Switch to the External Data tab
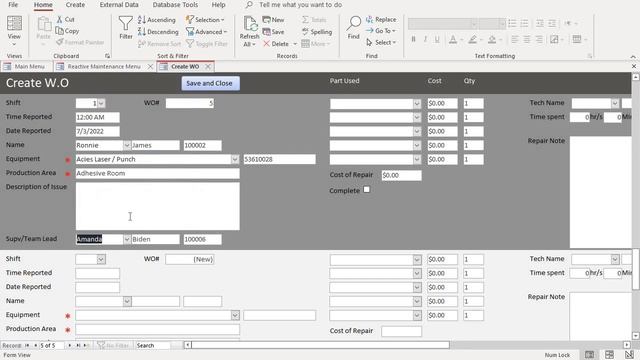640x360 pixels. tap(119, 5)
